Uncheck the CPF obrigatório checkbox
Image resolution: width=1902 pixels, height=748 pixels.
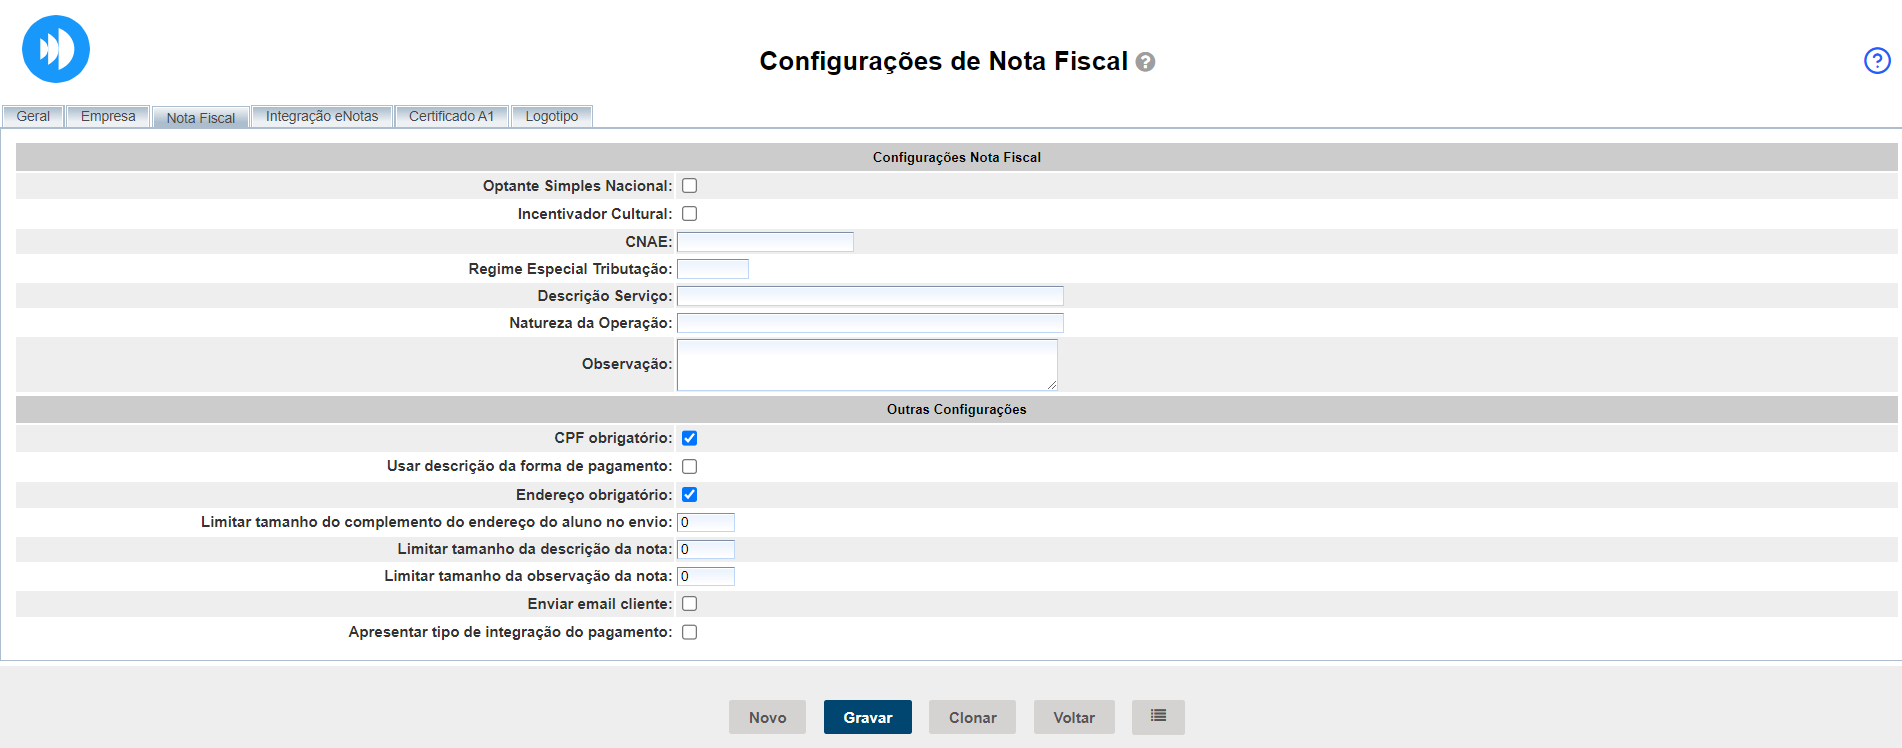click(x=689, y=438)
